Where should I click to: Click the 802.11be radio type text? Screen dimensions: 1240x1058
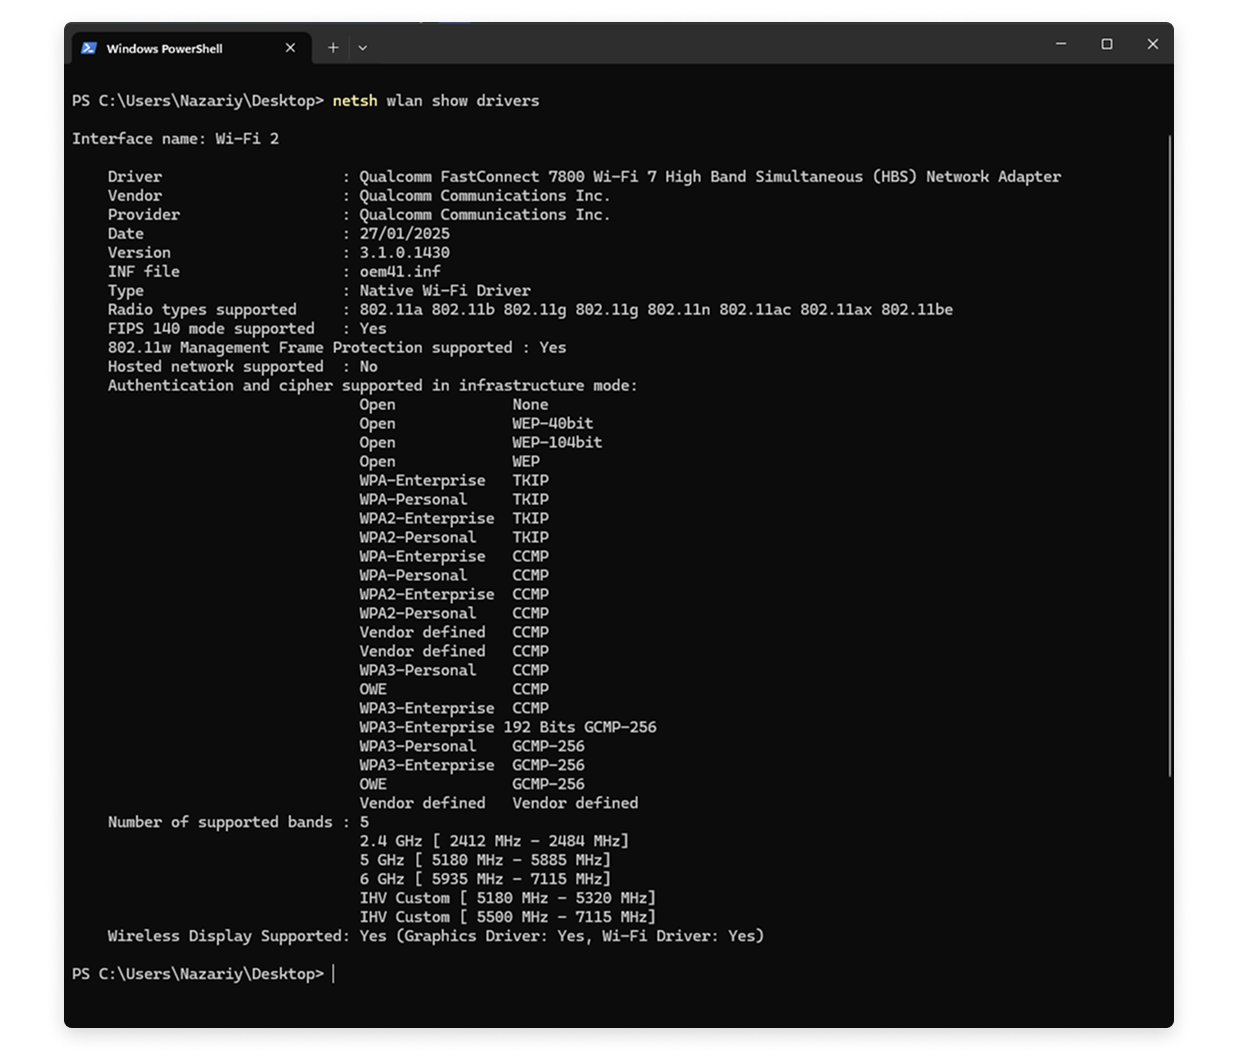point(918,309)
